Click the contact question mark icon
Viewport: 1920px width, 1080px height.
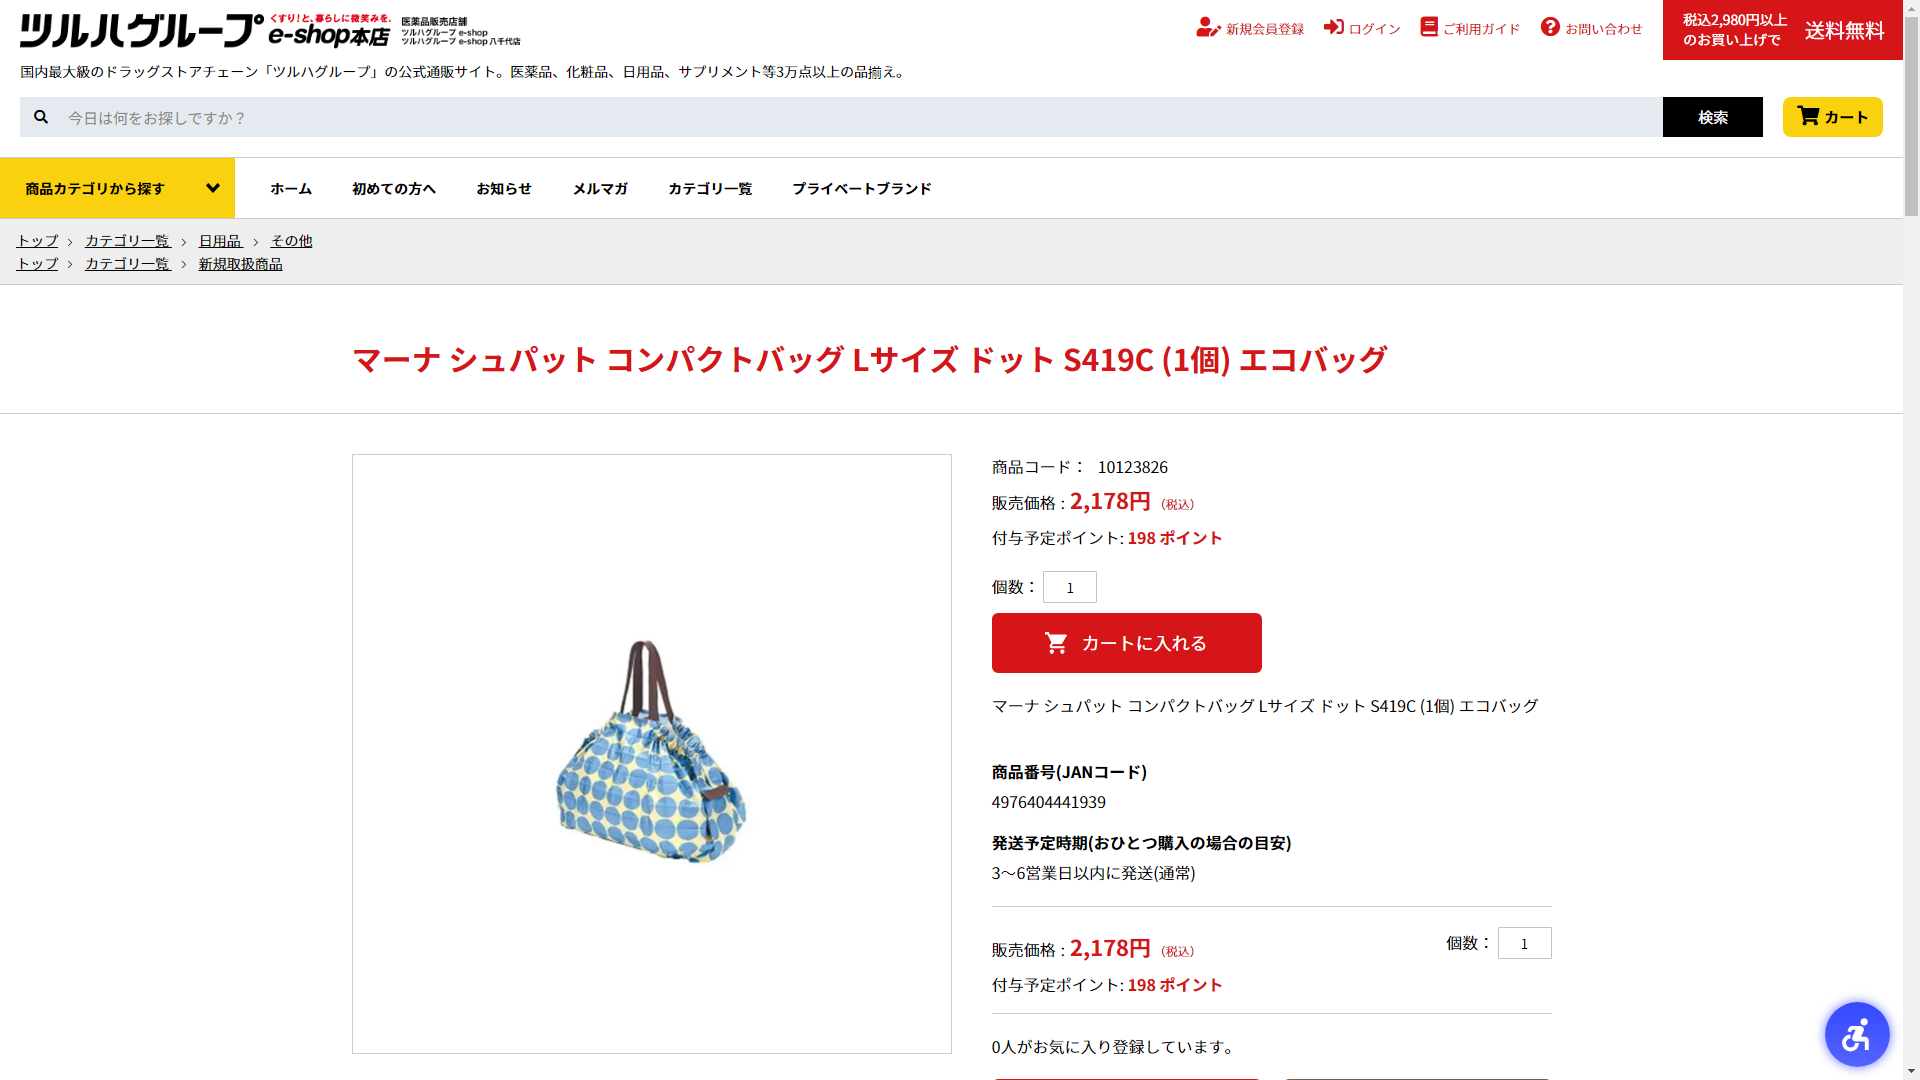tap(1550, 27)
